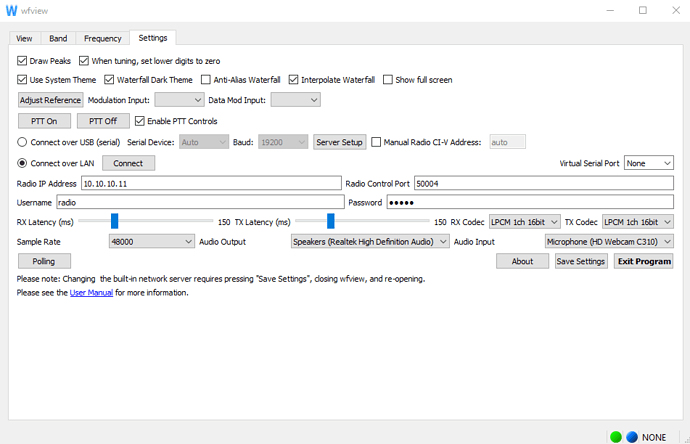
Task: Open the Modulation Input dropdown
Action: click(x=180, y=100)
